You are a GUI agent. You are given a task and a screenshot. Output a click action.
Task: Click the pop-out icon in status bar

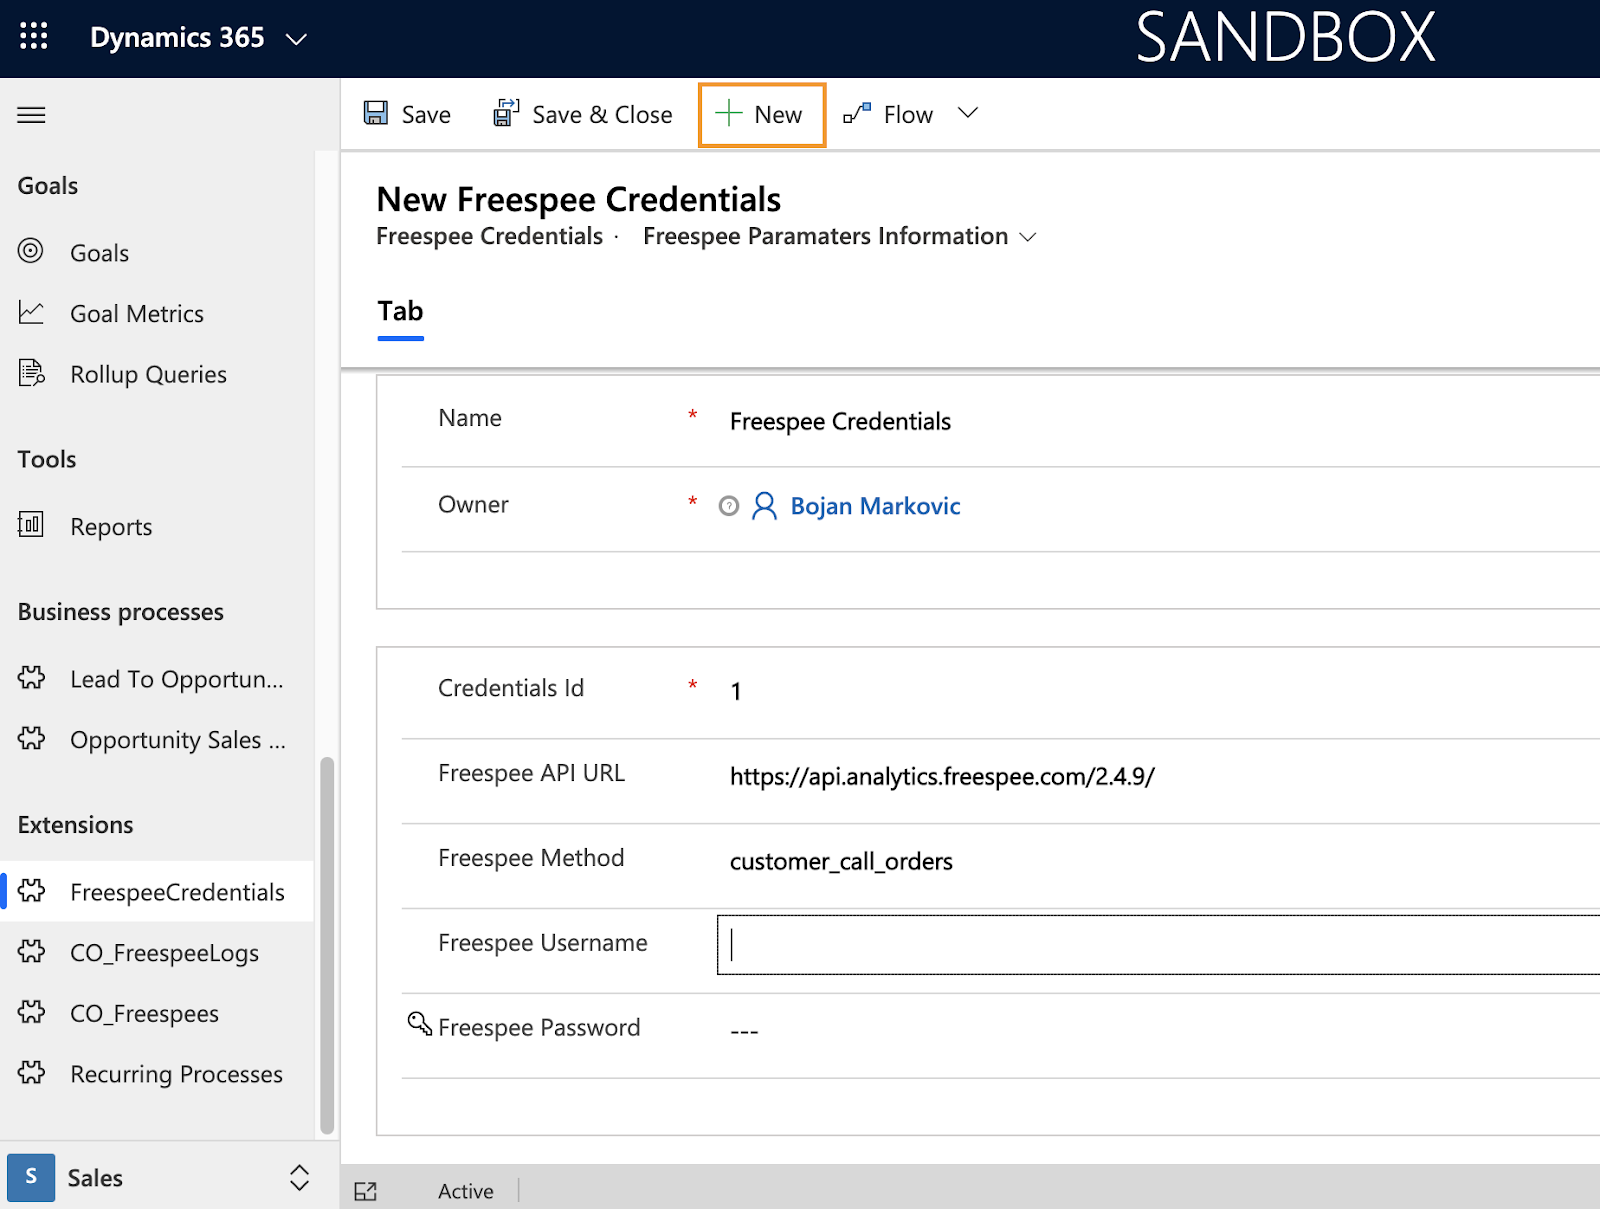tap(366, 1191)
